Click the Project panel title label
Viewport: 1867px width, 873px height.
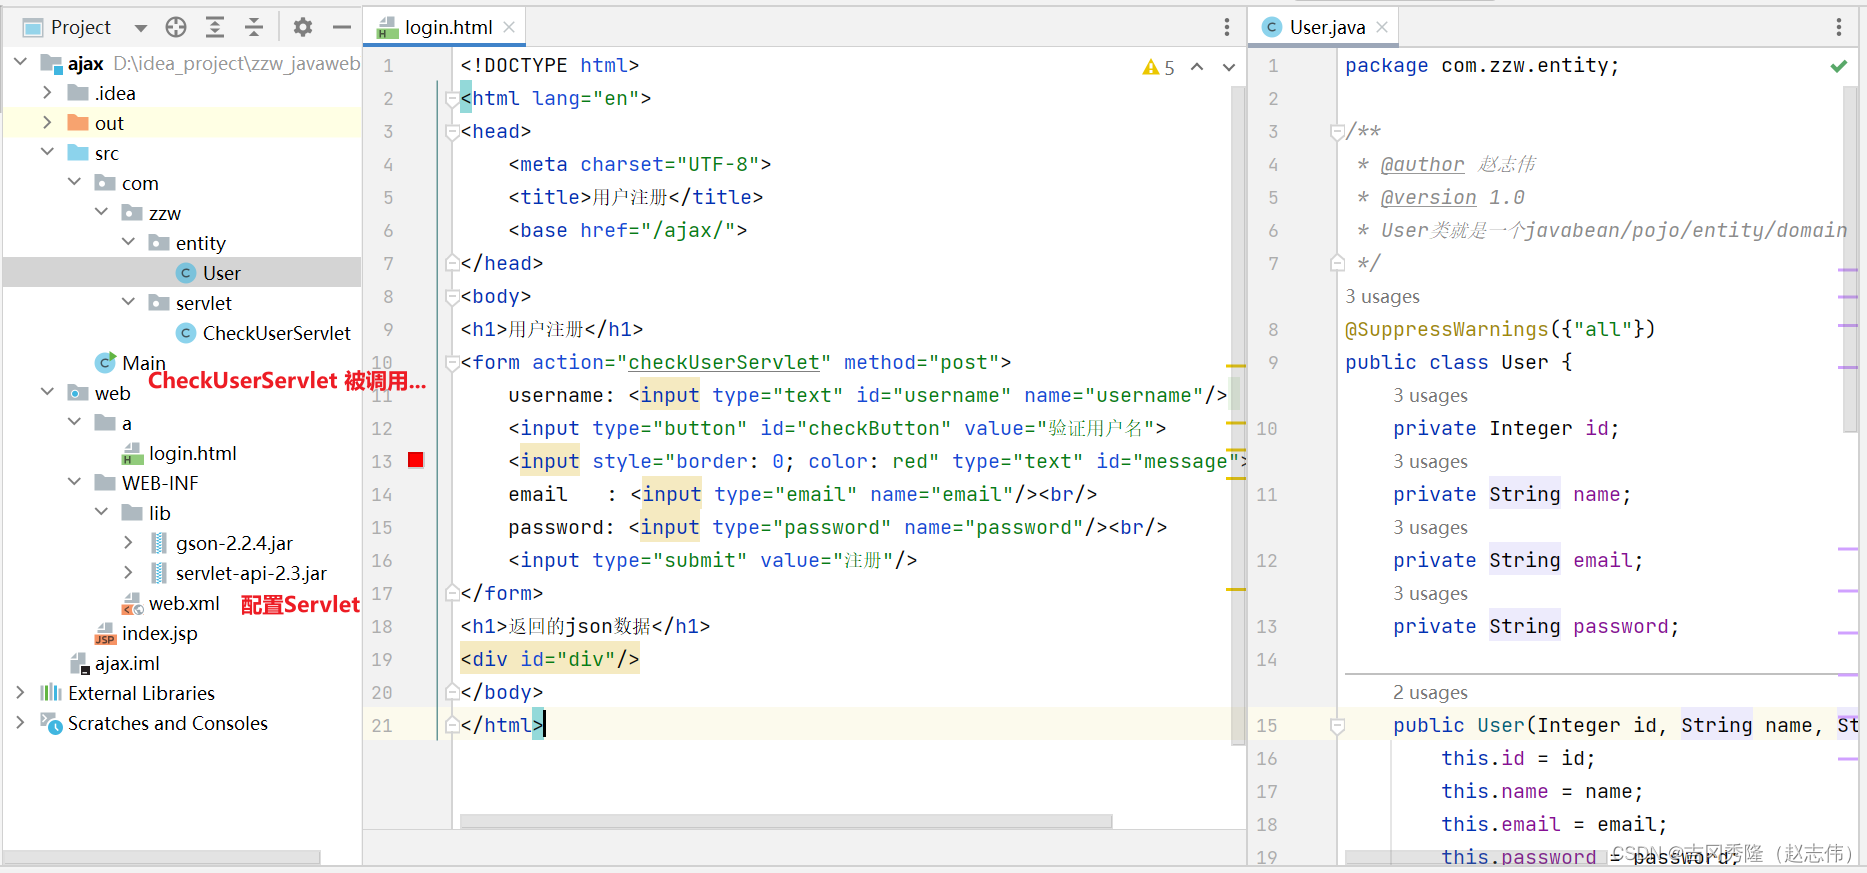click(x=80, y=27)
